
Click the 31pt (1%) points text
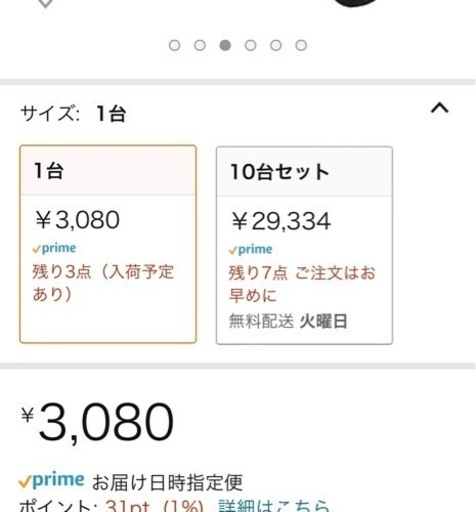(x=154, y=506)
